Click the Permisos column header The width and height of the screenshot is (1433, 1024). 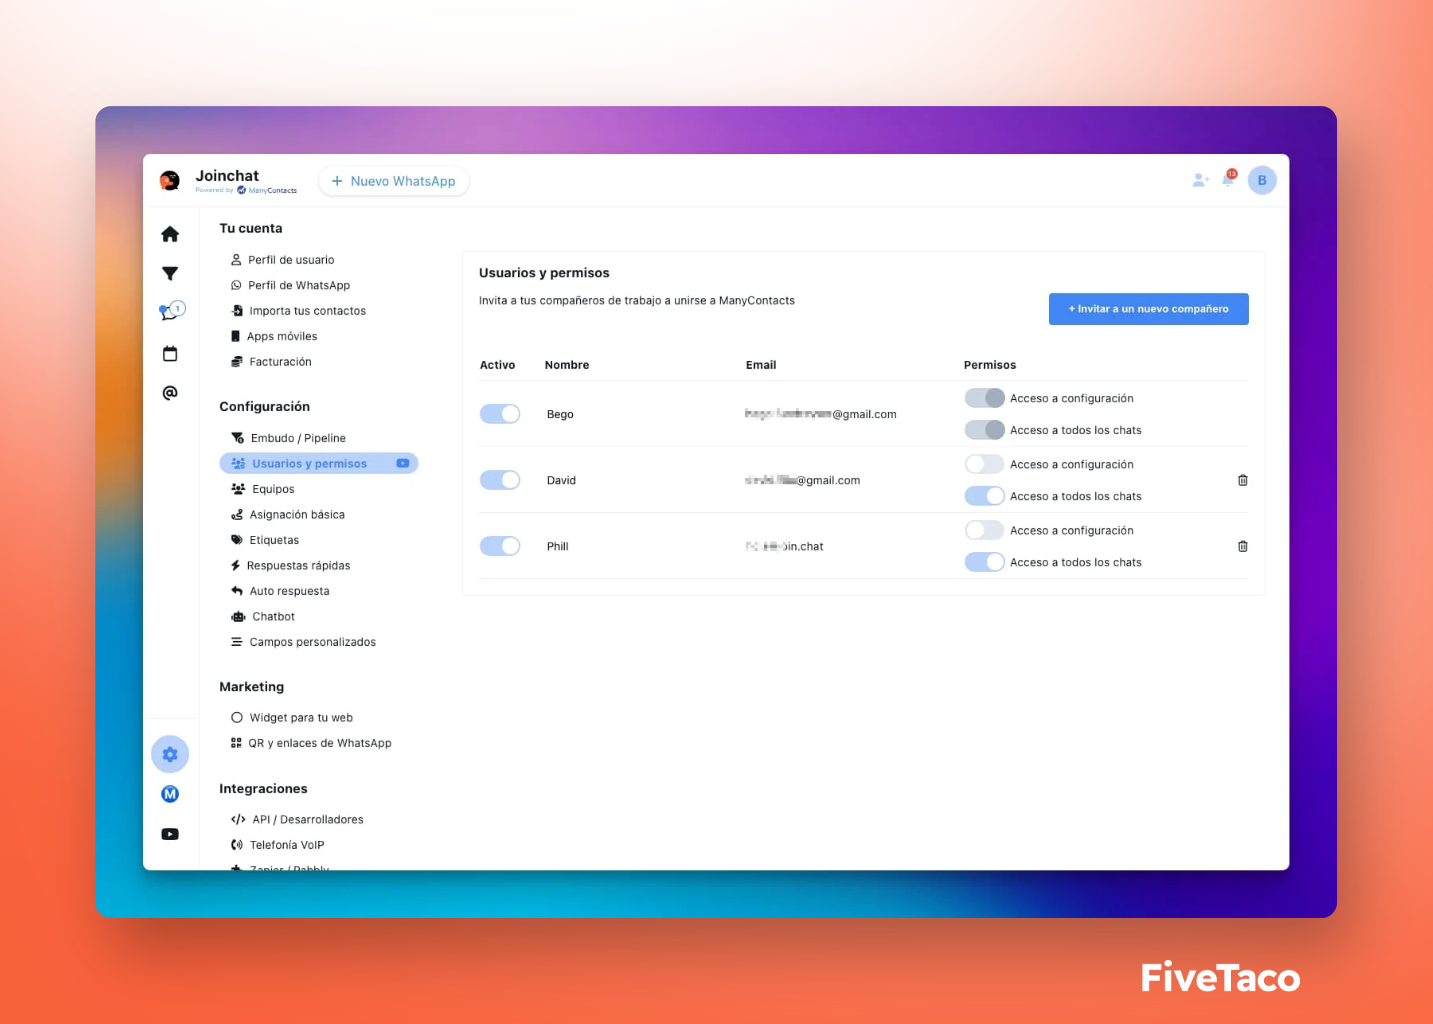[990, 365]
